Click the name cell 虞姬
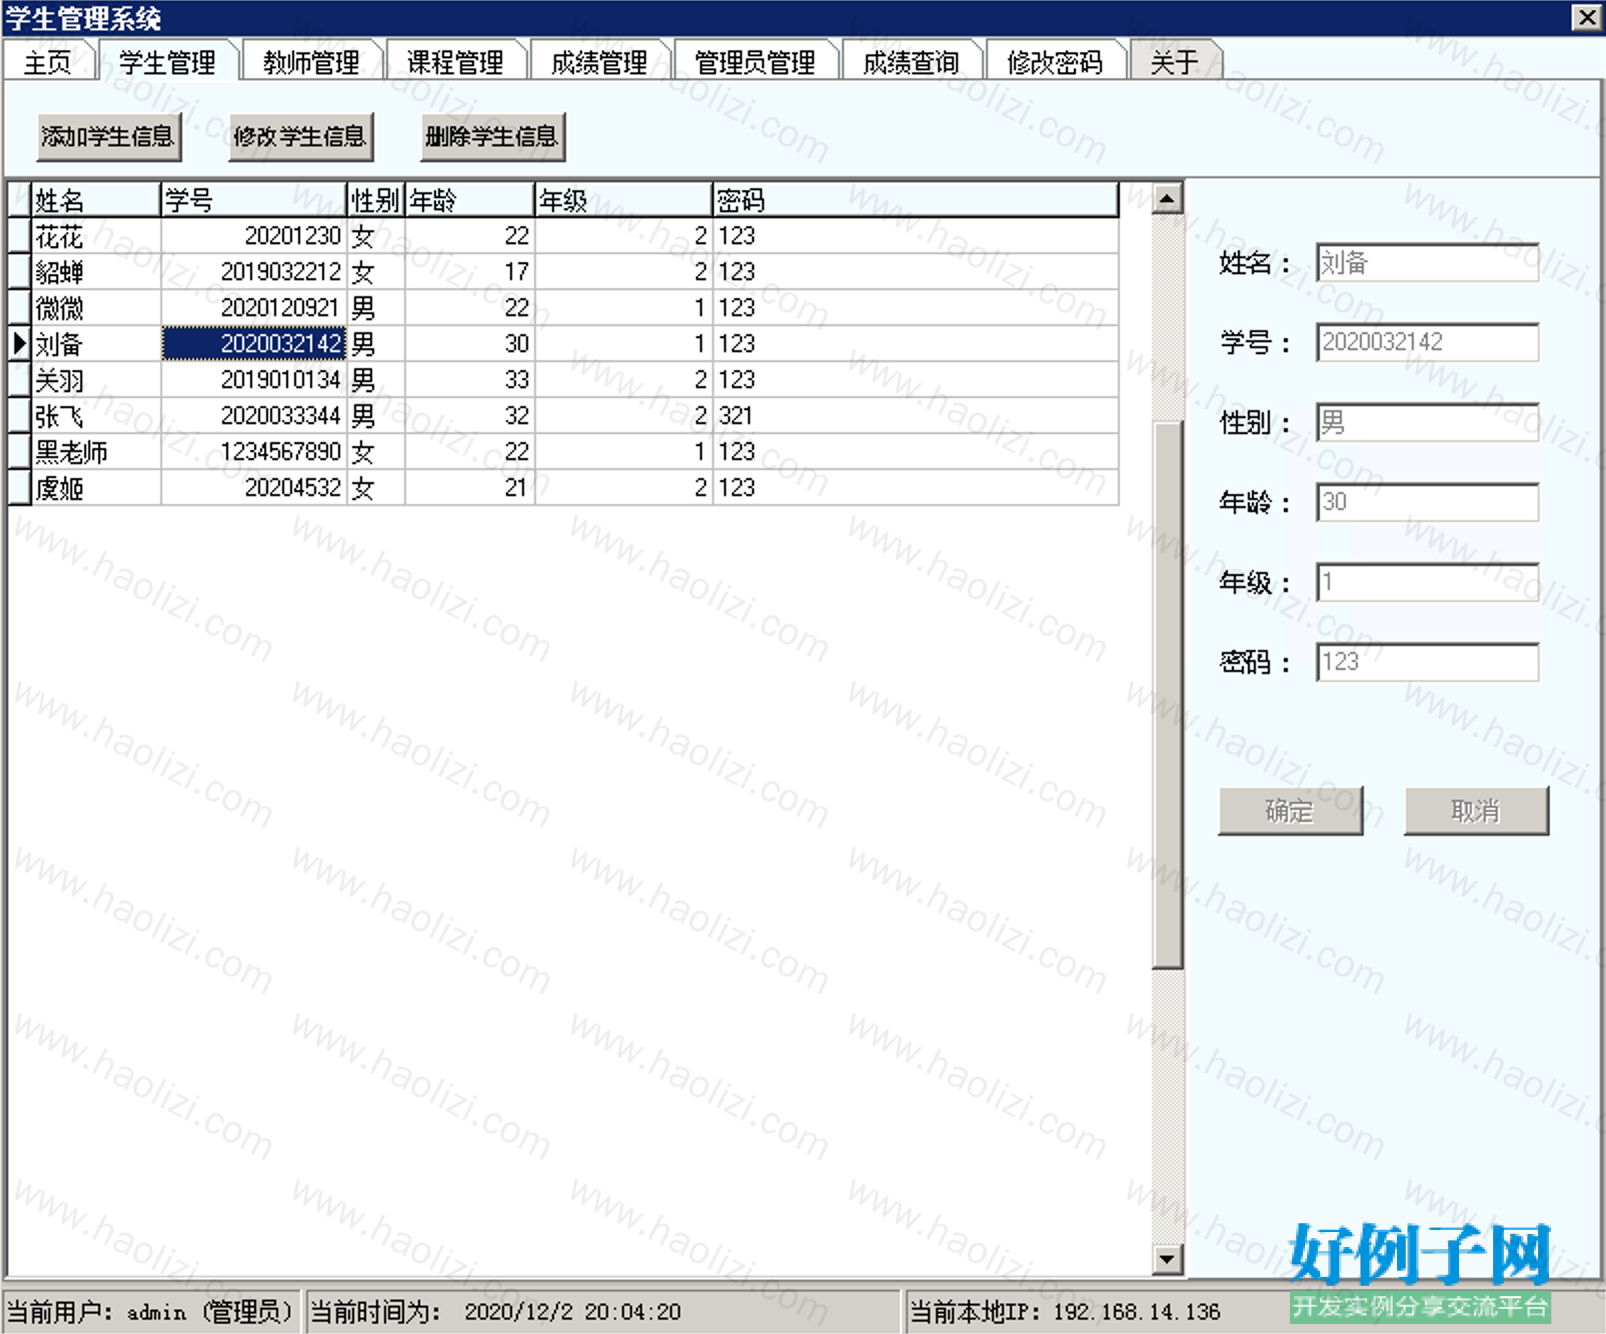The width and height of the screenshot is (1606, 1334). 96,488
